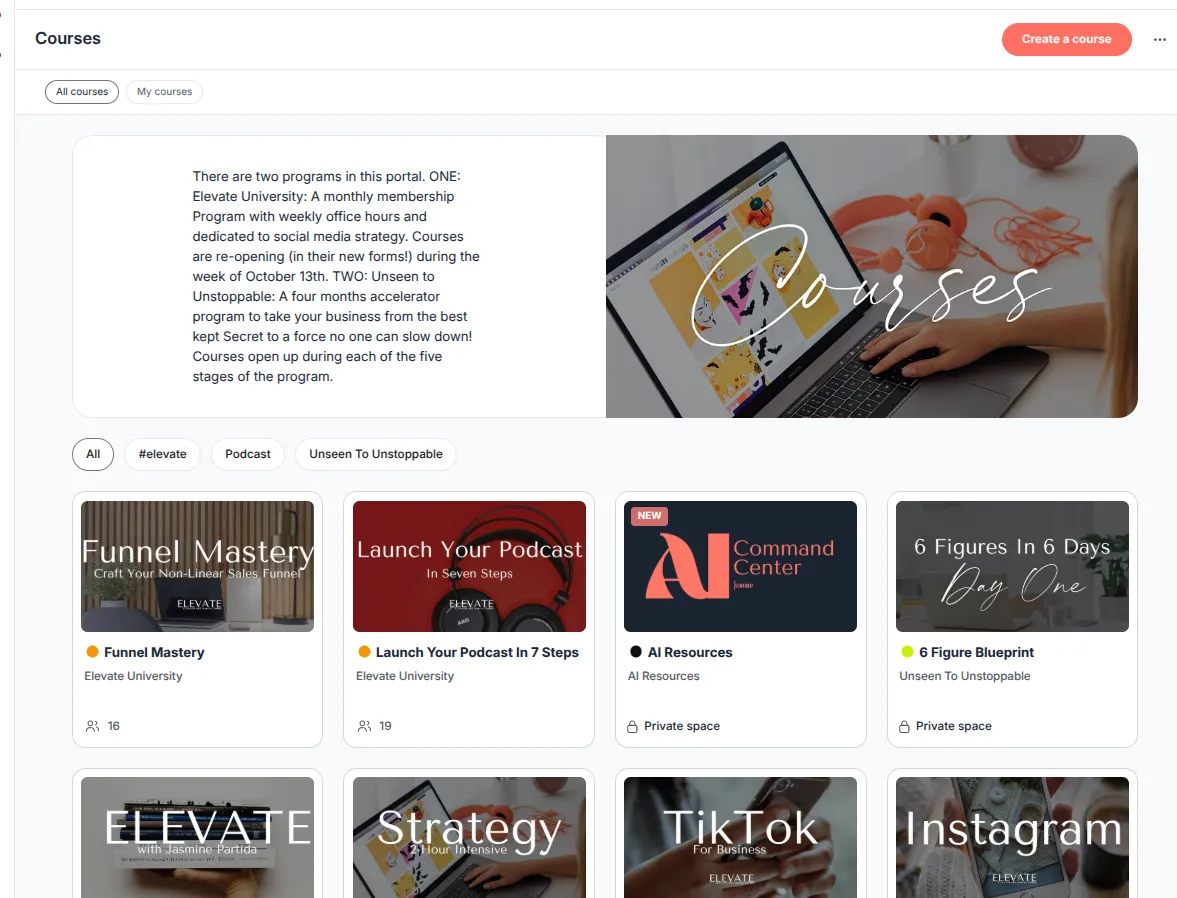Click the green dot beside 6 Figure Blueprint
The height and width of the screenshot is (898, 1177).
pyautogui.click(x=908, y=652)
